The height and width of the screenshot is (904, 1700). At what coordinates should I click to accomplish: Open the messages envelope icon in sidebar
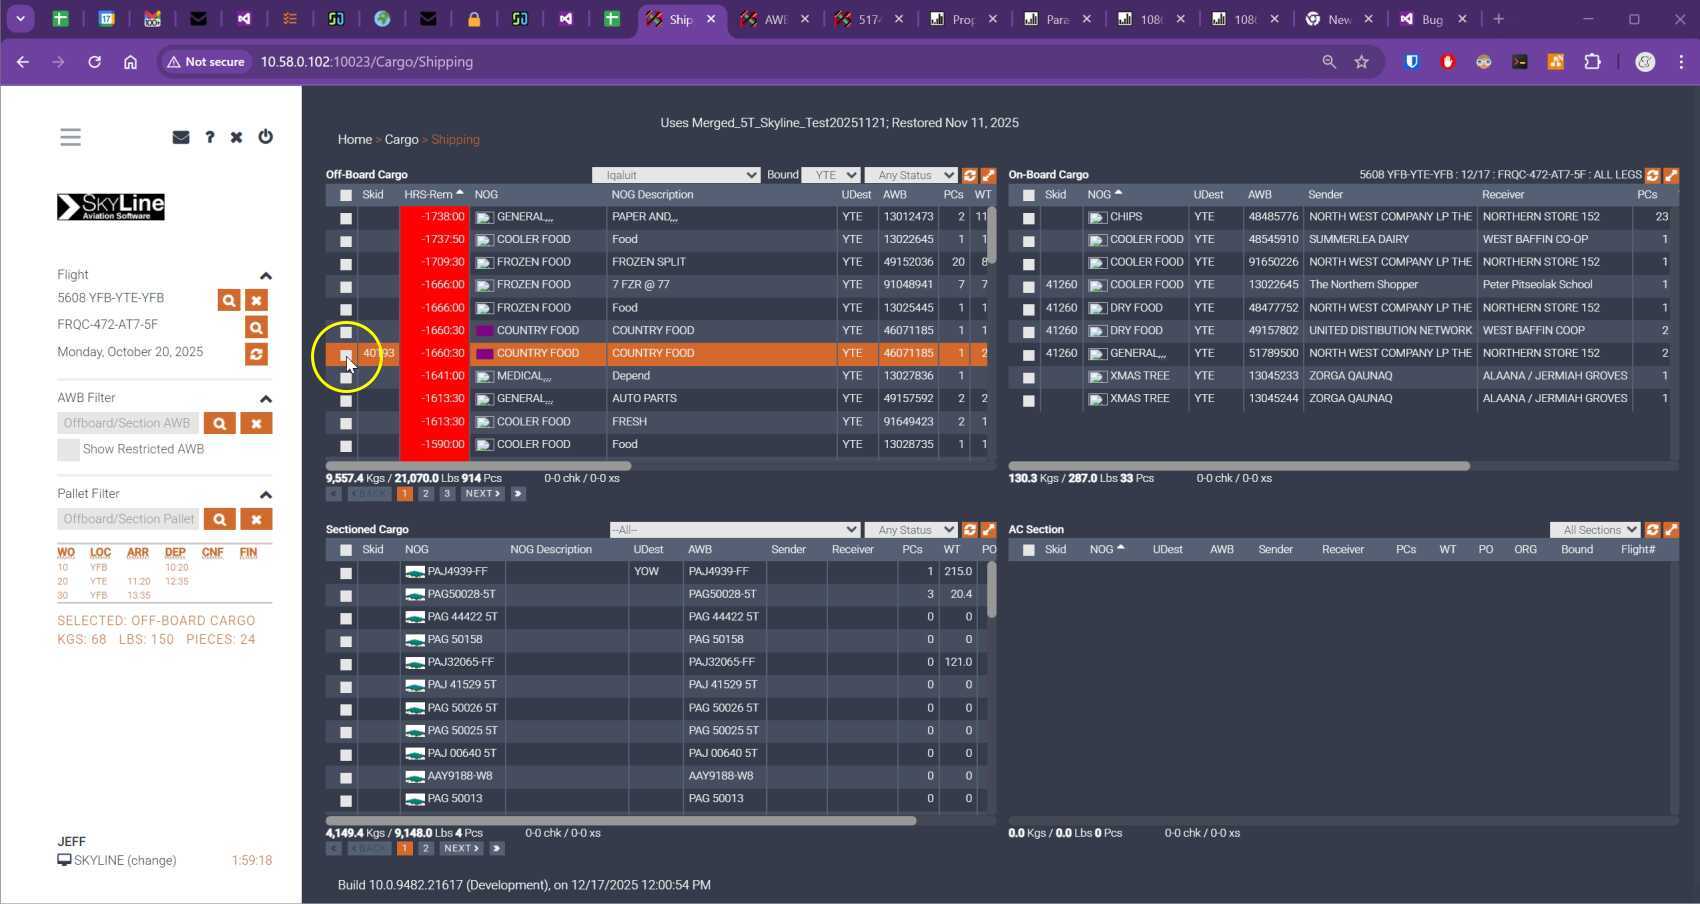point(181,137)
